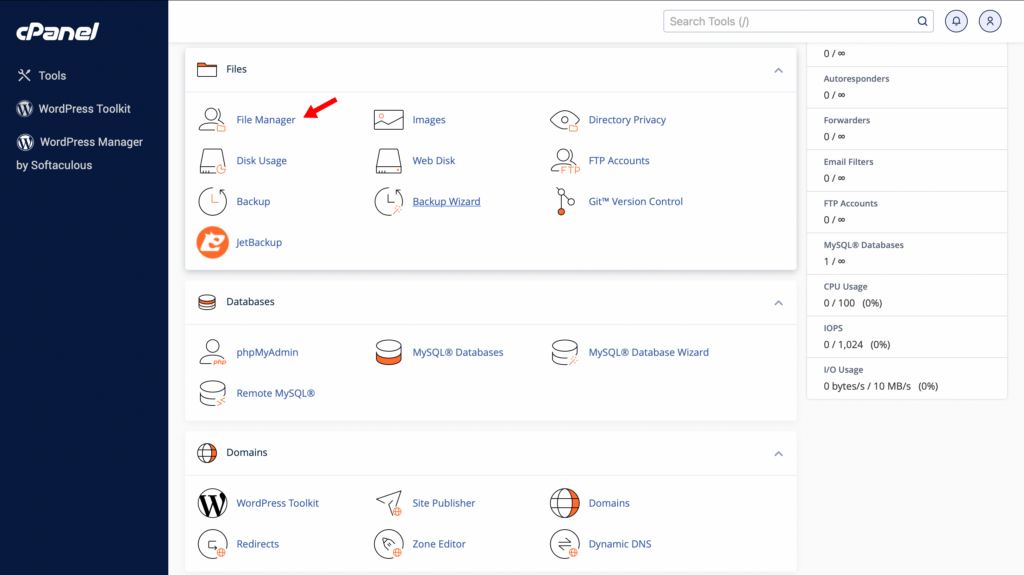Open the Images link
This screenshot has width=1024, height=575.
[x=429, y=120]
